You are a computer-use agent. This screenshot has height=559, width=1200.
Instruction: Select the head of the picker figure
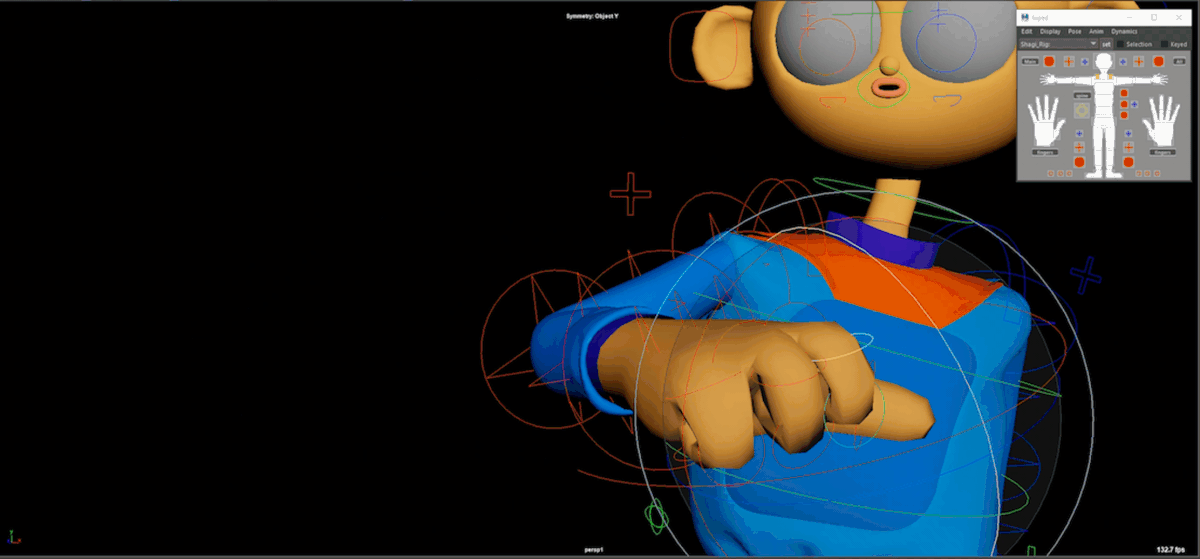click(1103, 61)
